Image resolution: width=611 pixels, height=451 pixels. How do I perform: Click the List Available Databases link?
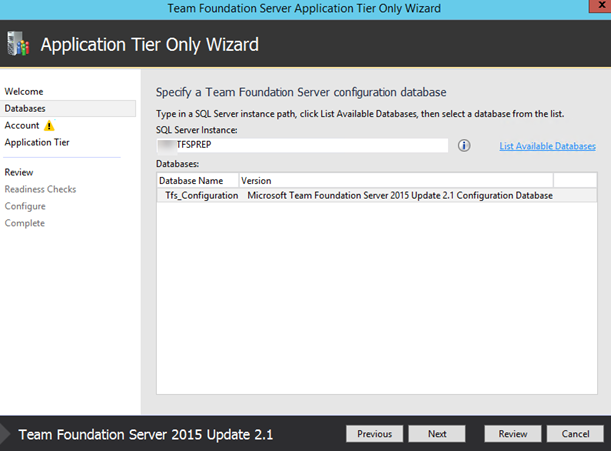[547, 146]
